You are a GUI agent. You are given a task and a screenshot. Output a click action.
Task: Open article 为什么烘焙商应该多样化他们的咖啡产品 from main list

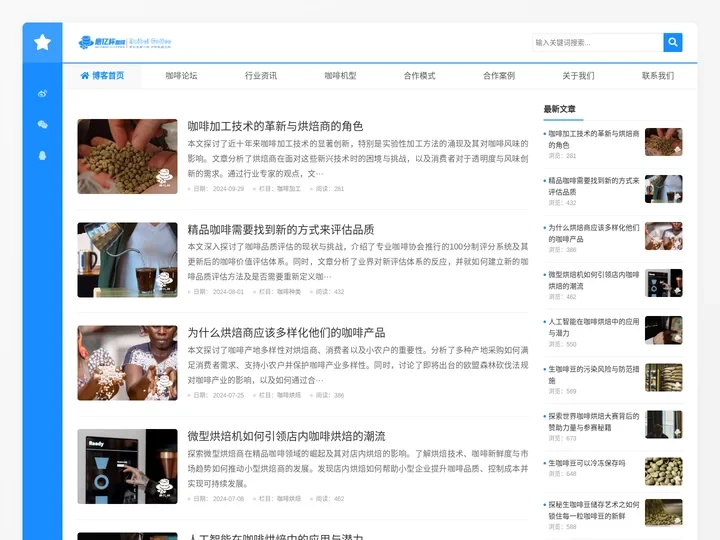(x=287, y=332)
